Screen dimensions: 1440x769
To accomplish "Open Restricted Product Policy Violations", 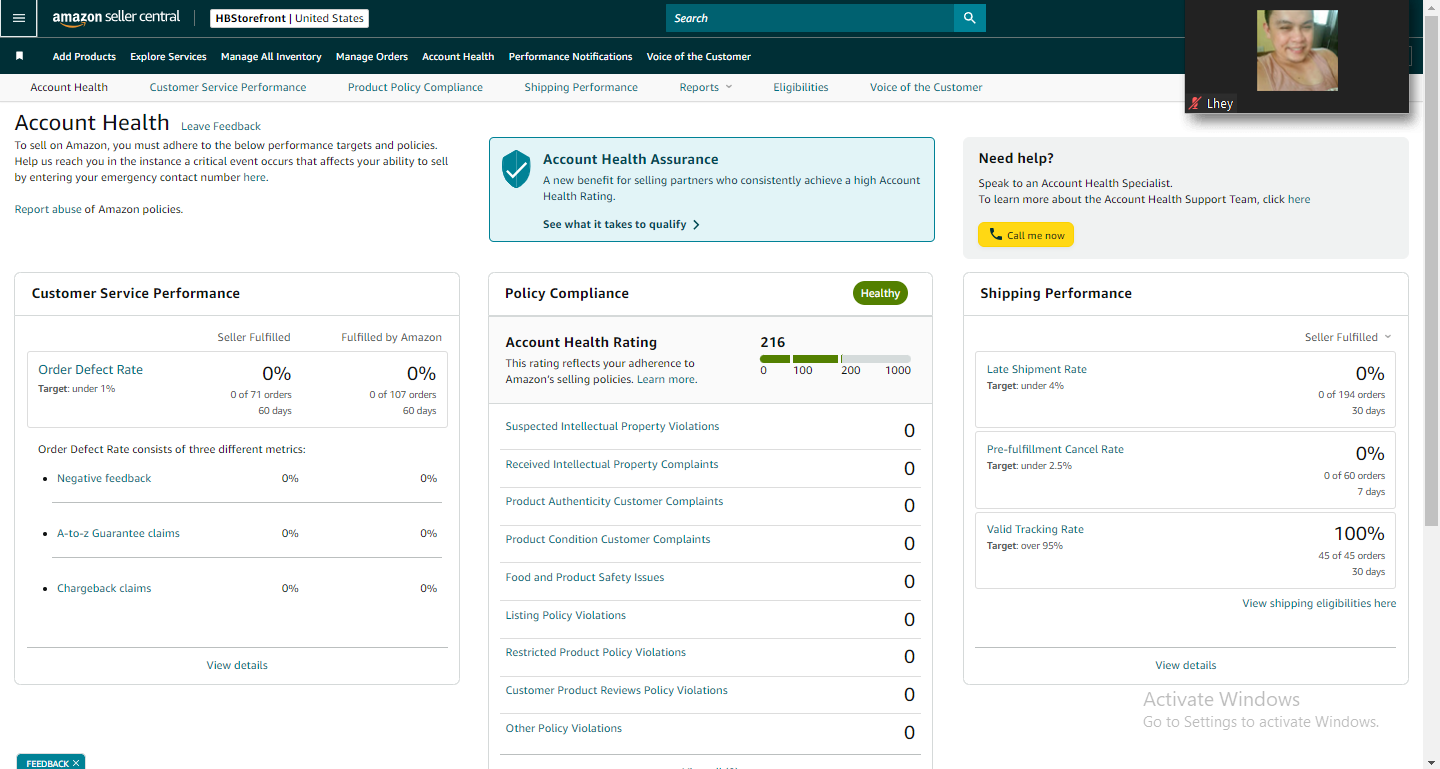I will click(596, 652).
